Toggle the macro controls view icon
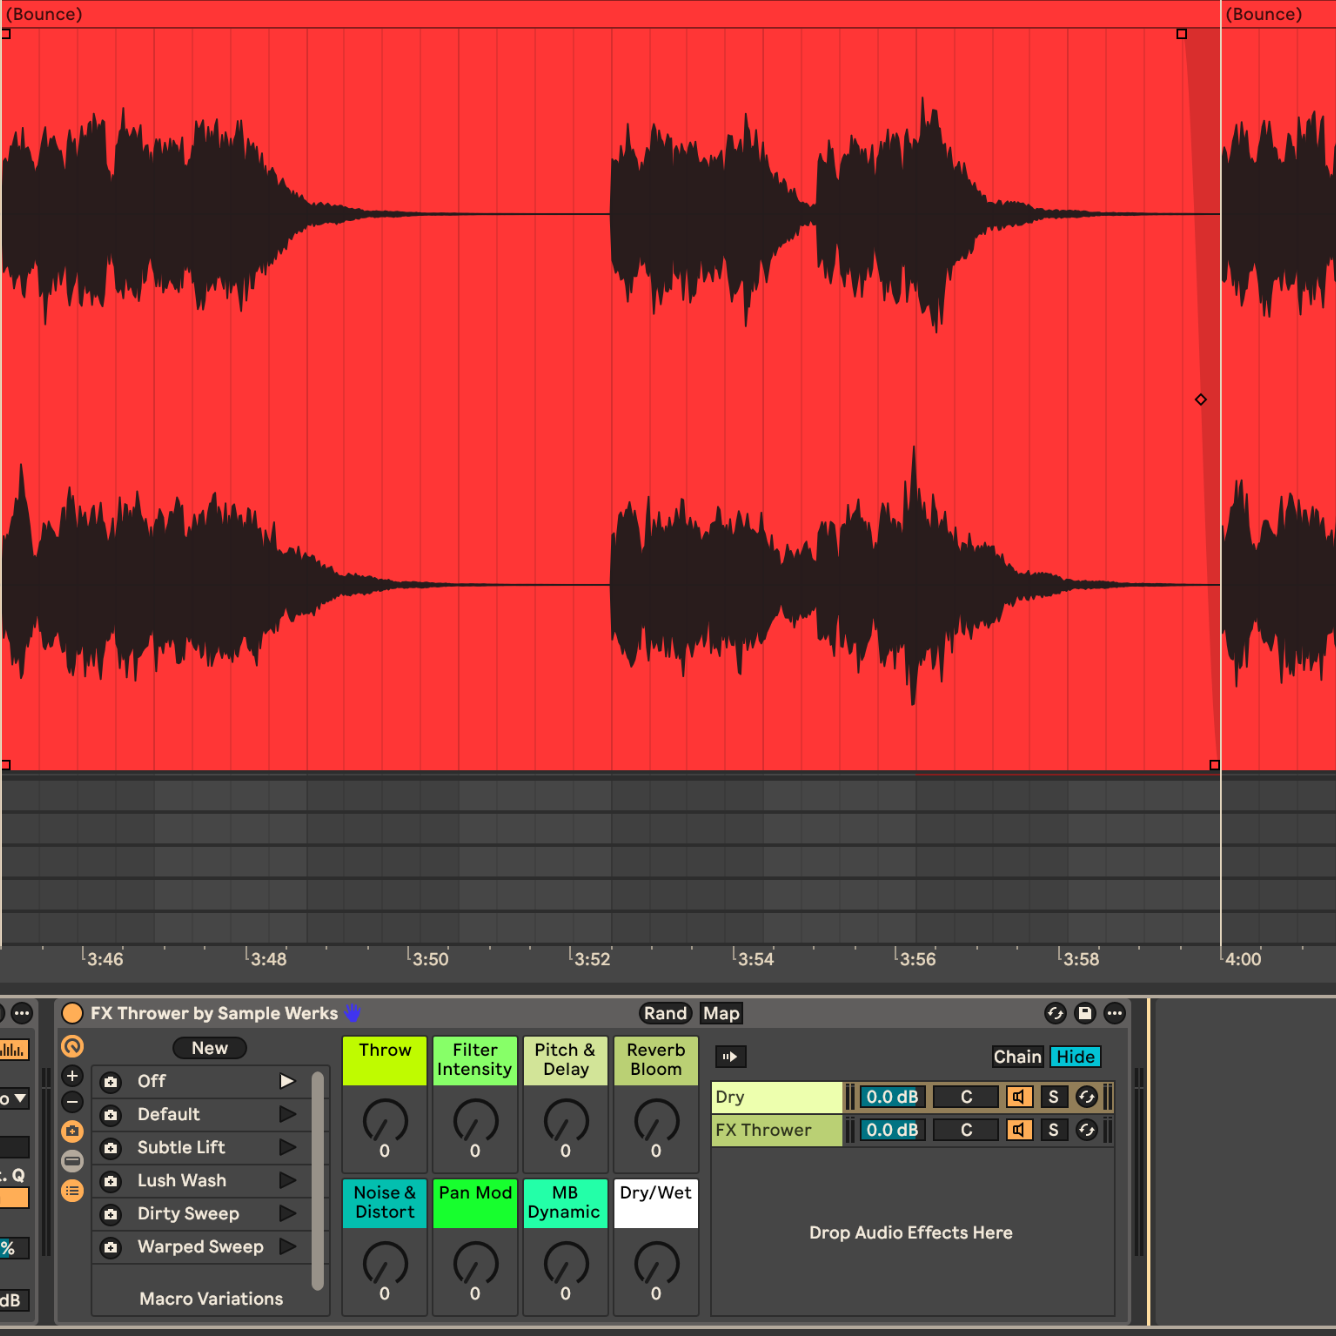Viewport: 1336px width, 1336px height. coord(72,1047)
